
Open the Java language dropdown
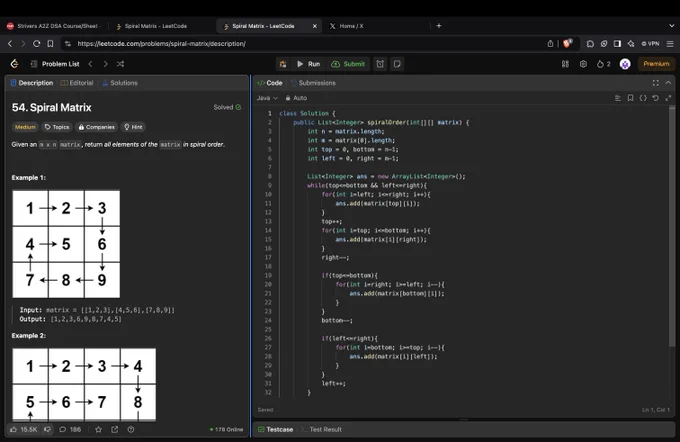pyautogui.click(x=267, y=98)
